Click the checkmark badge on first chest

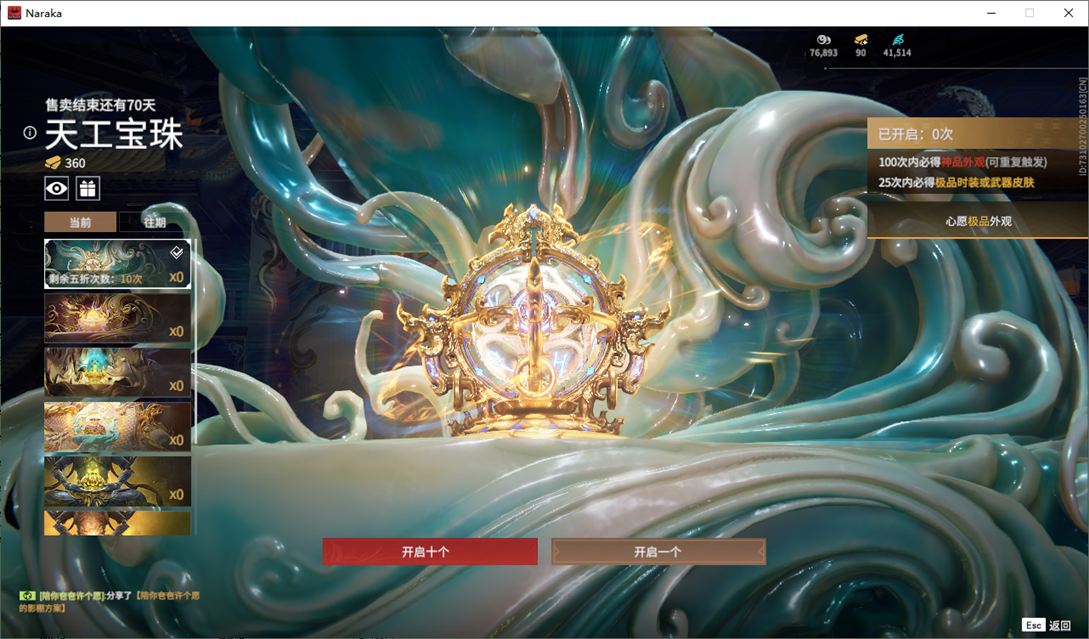[x=177, y=252]
